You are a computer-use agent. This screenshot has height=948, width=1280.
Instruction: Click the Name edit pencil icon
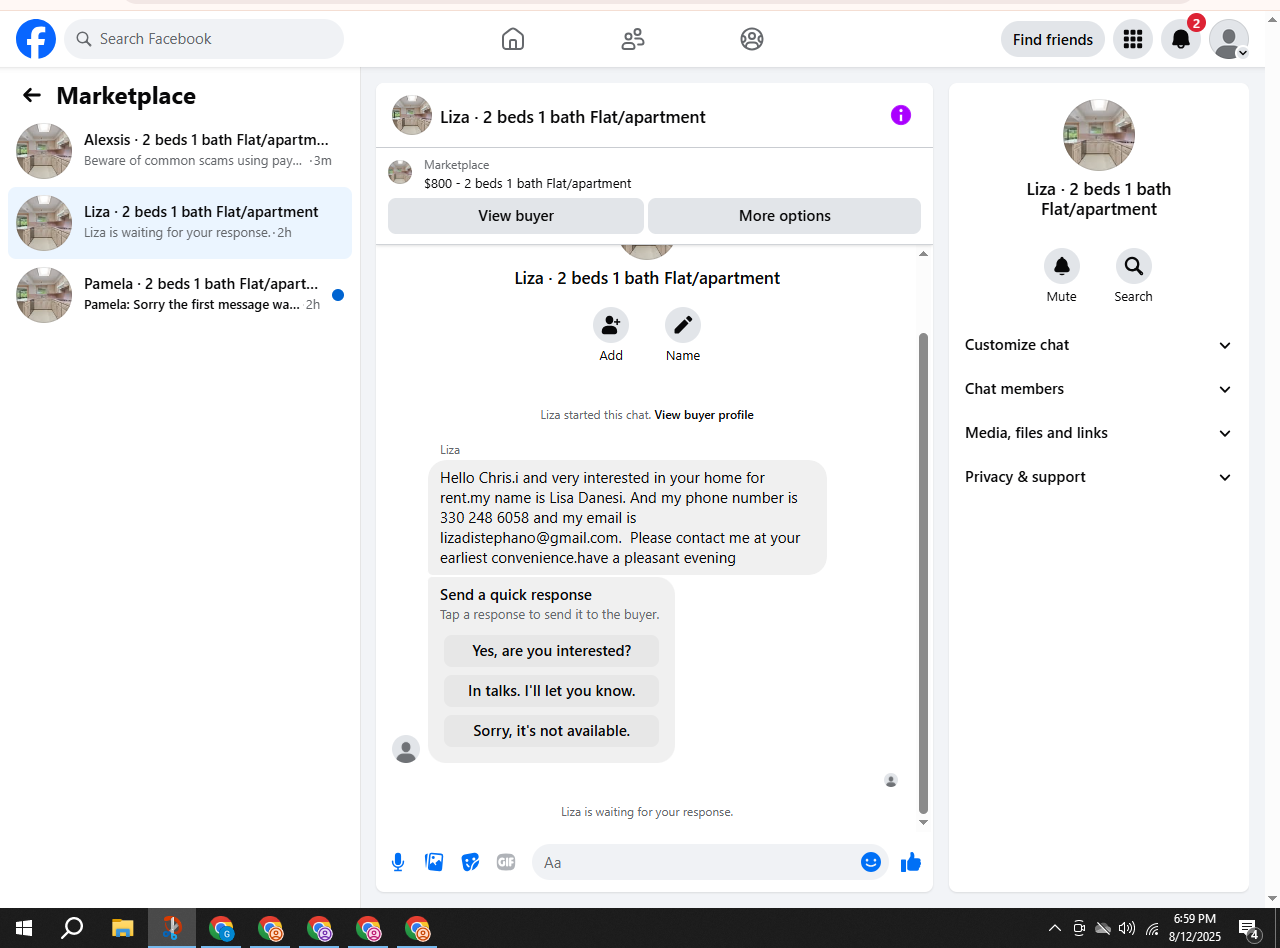(x=683, y=325)
